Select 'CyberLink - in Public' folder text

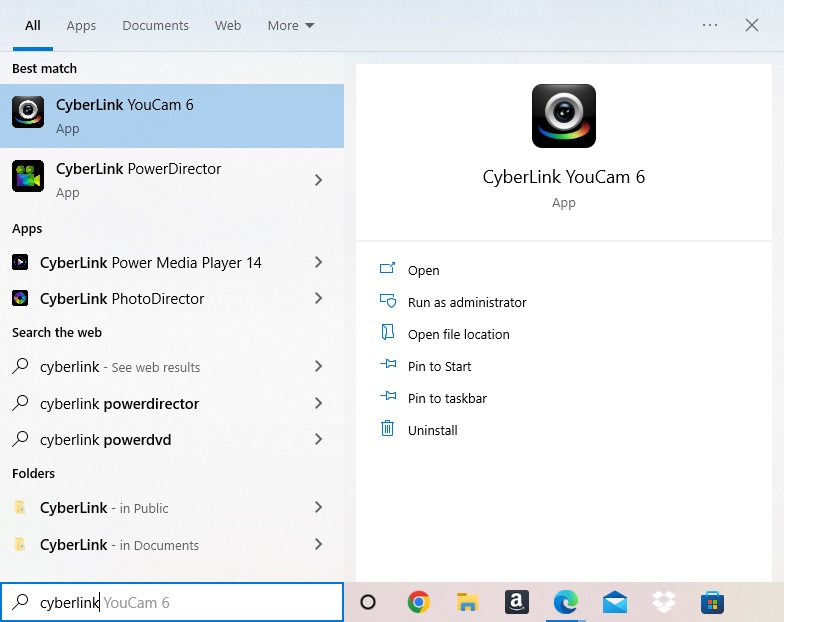point(104,508)
